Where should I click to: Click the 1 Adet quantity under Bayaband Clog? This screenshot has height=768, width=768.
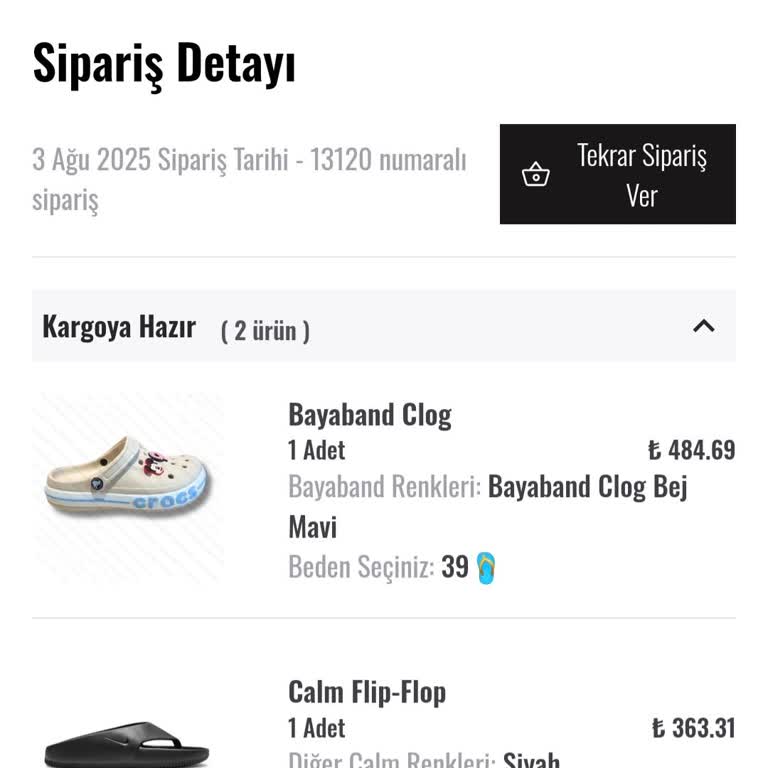coord(317,450)
